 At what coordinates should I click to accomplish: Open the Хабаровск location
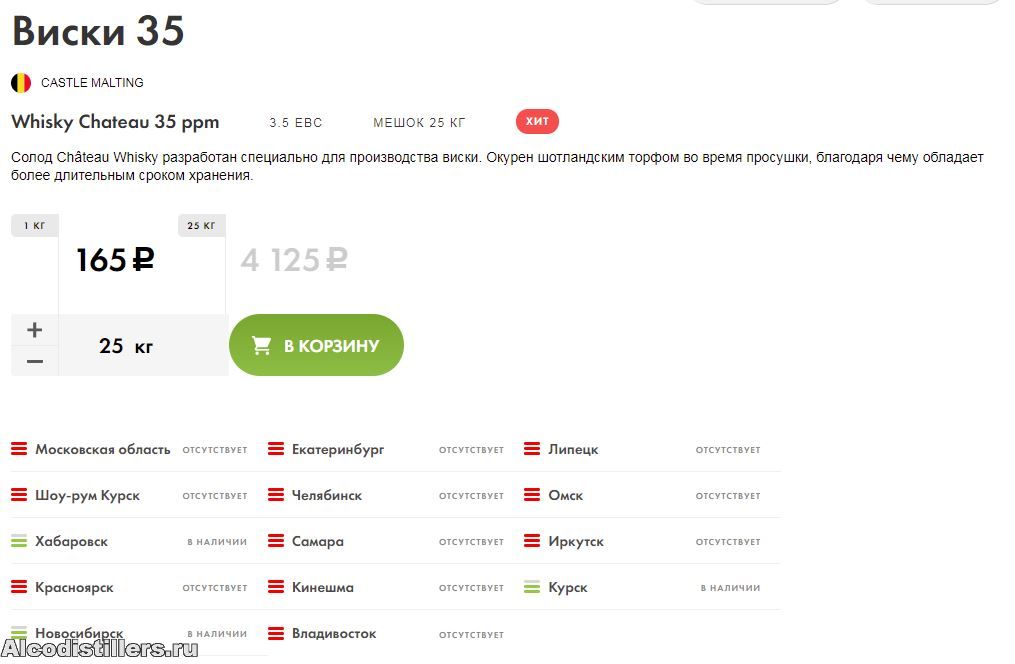71,542
